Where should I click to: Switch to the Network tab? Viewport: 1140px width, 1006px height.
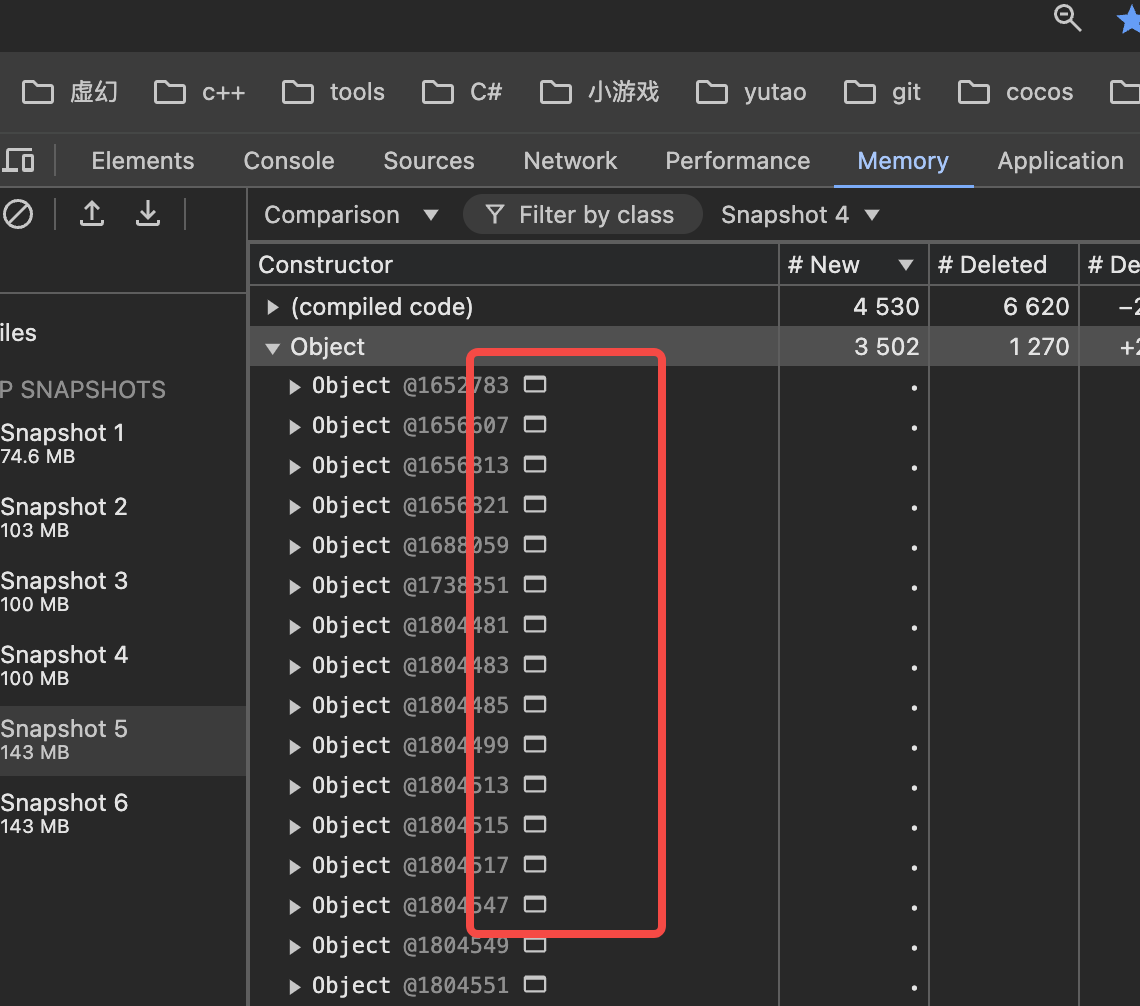[570, 161]
